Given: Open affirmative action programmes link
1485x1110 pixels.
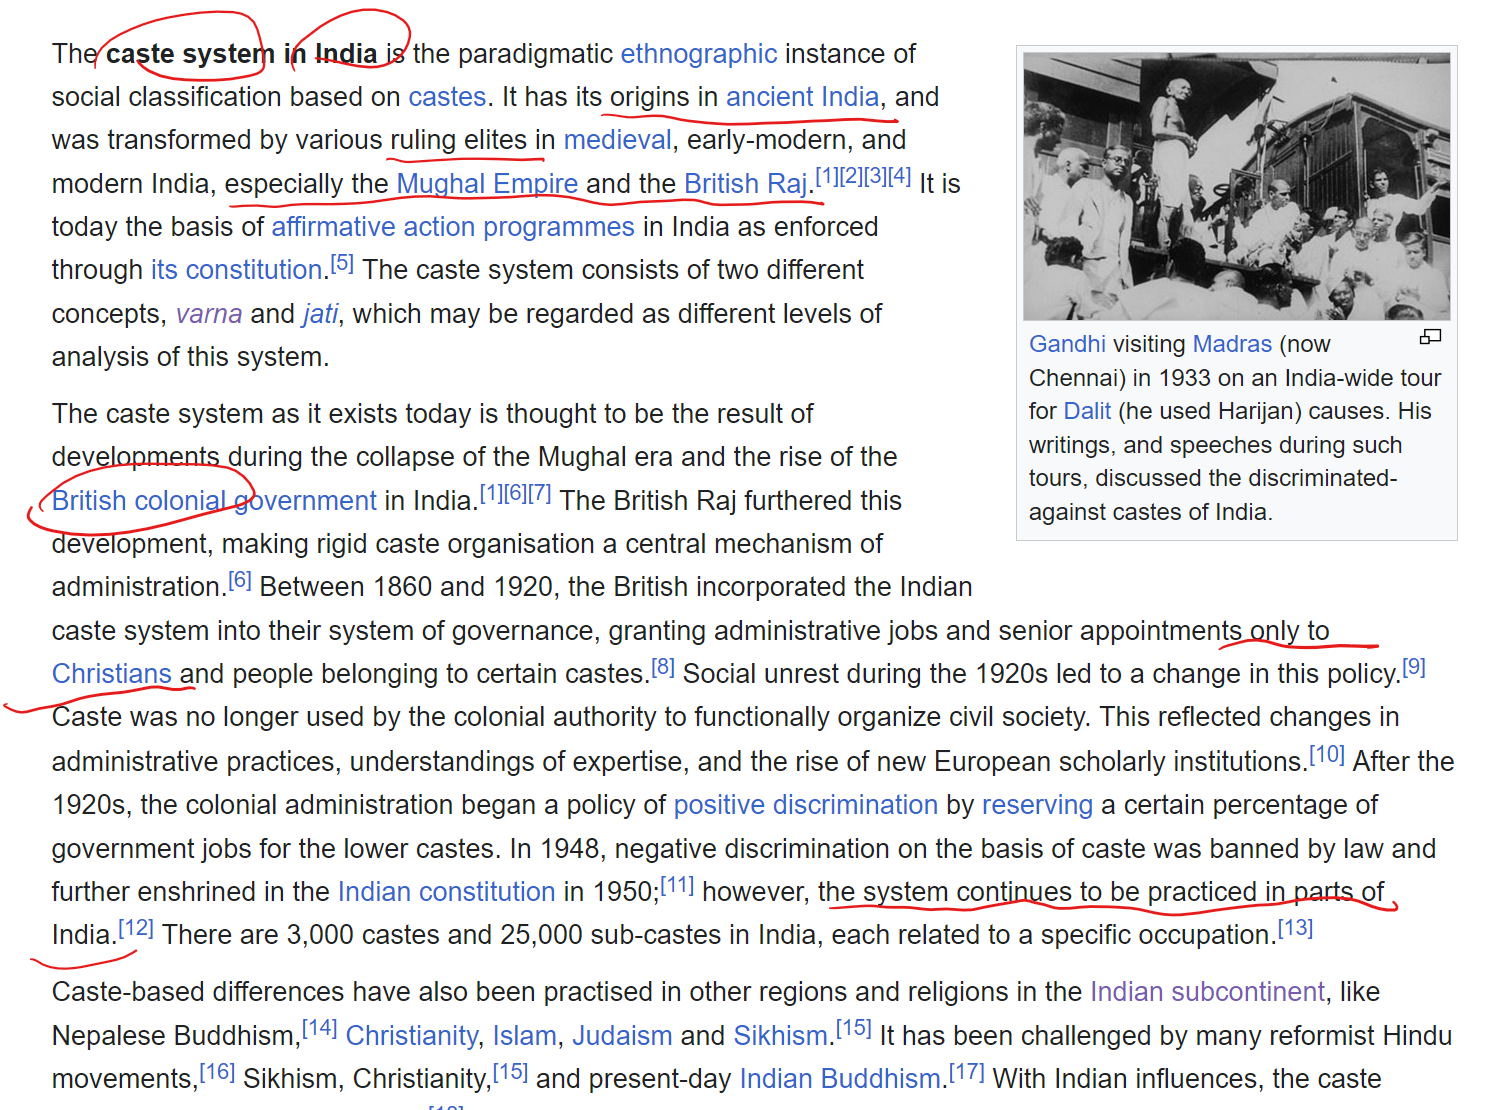Looking at the screenshot, I should 452,227.
